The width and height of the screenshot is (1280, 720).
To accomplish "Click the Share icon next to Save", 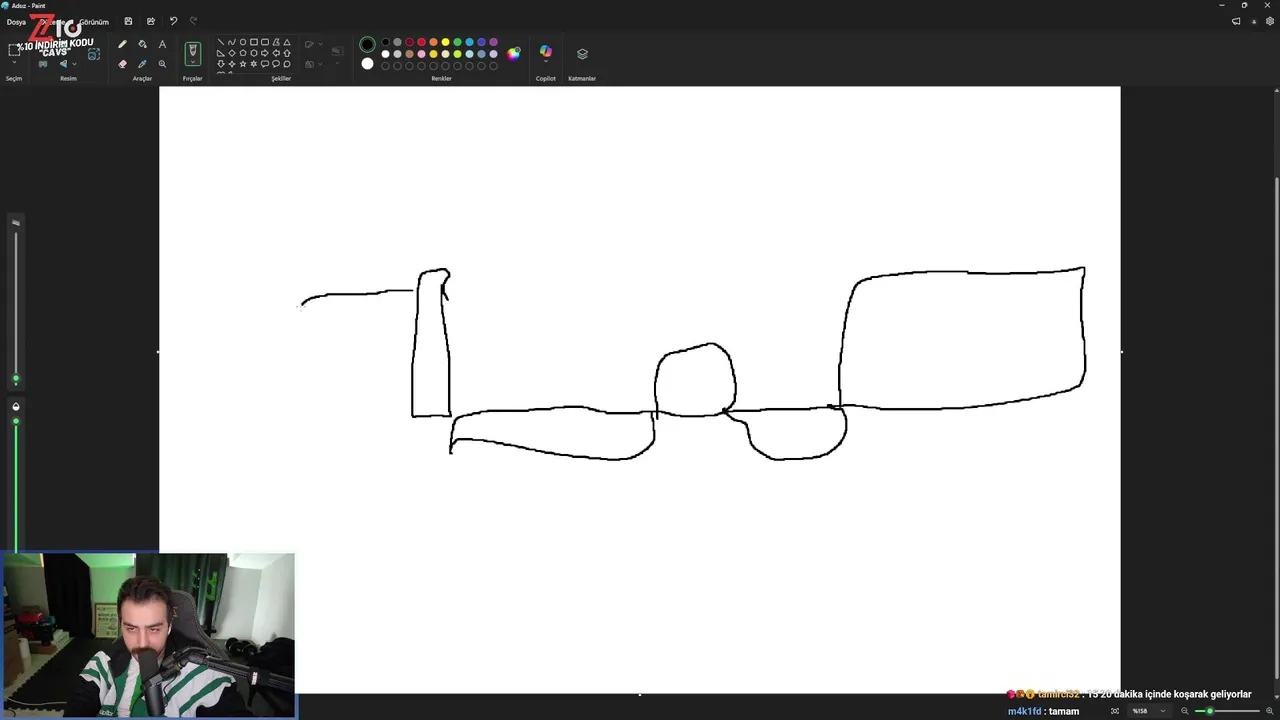I will 151,21.
